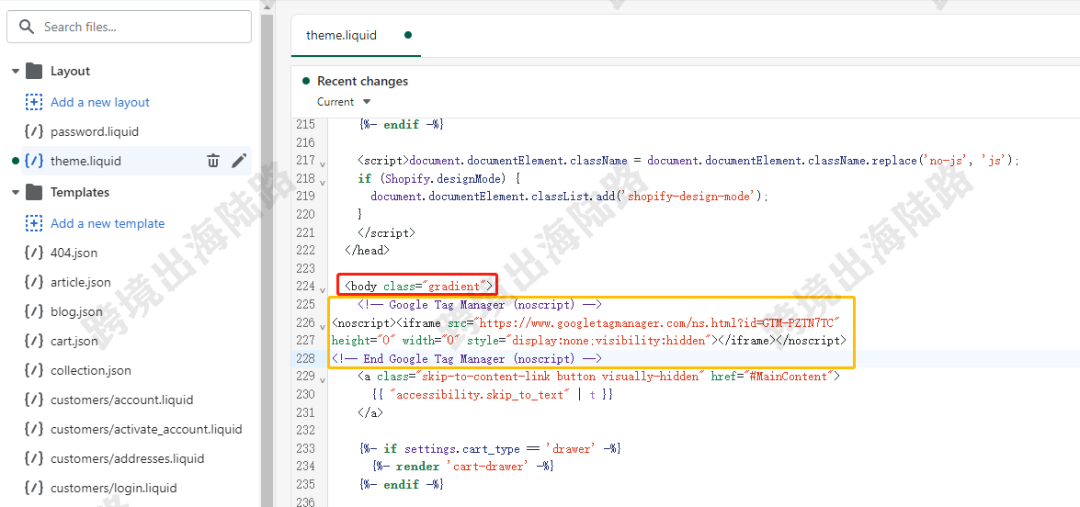Viewport: 1080px width, 507px height.
Task: Open cart.json in the file list
Action: pos(74,341)
